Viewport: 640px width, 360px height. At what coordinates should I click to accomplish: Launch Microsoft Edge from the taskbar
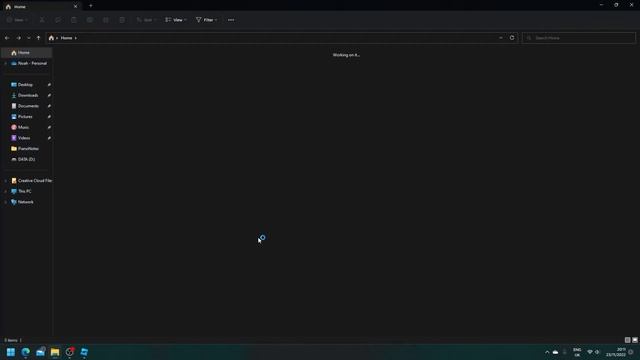(26, 352)
